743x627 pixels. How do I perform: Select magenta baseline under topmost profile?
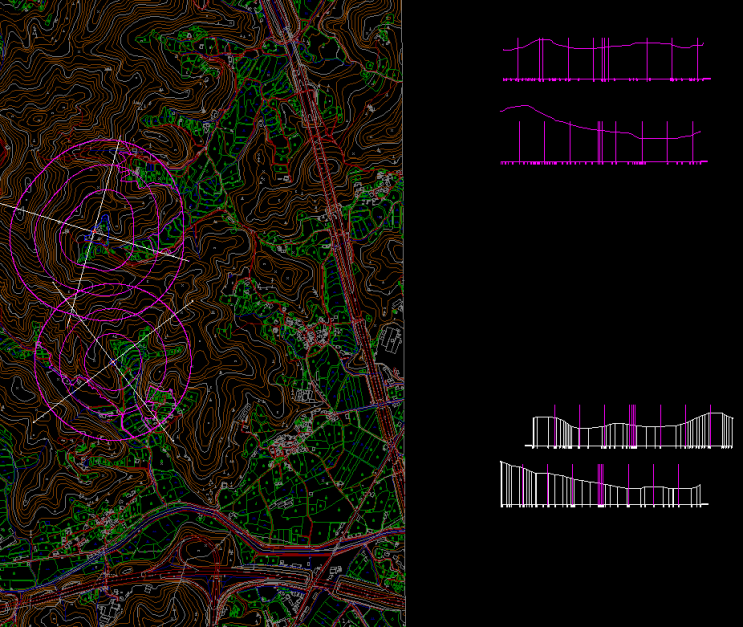pos(607,79)
